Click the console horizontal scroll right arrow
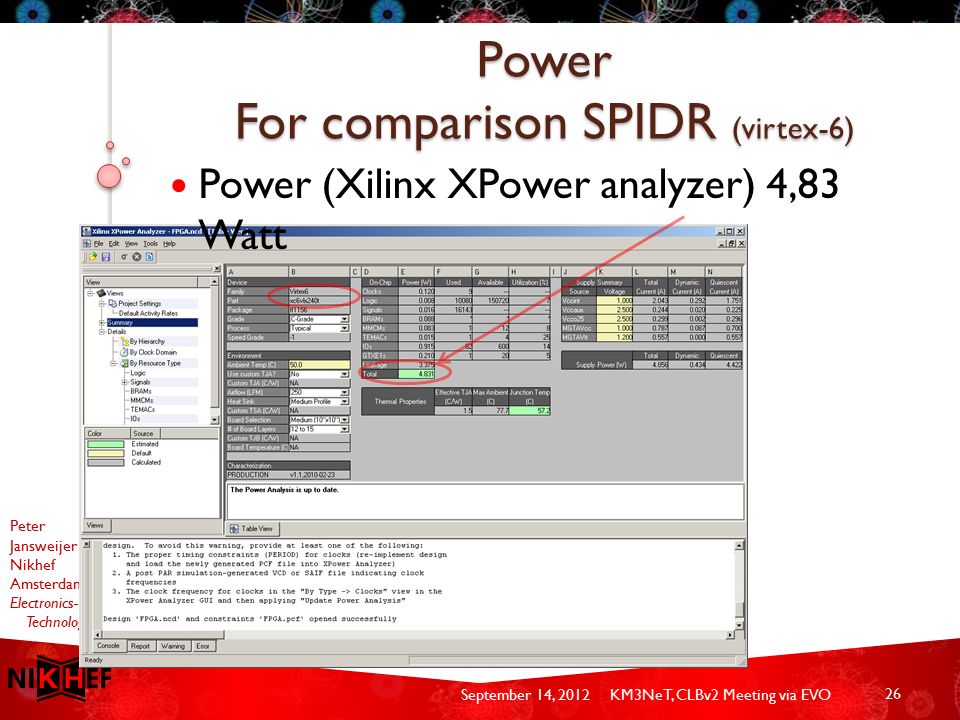The image size is (960, 720). click(x=730, y=635)
